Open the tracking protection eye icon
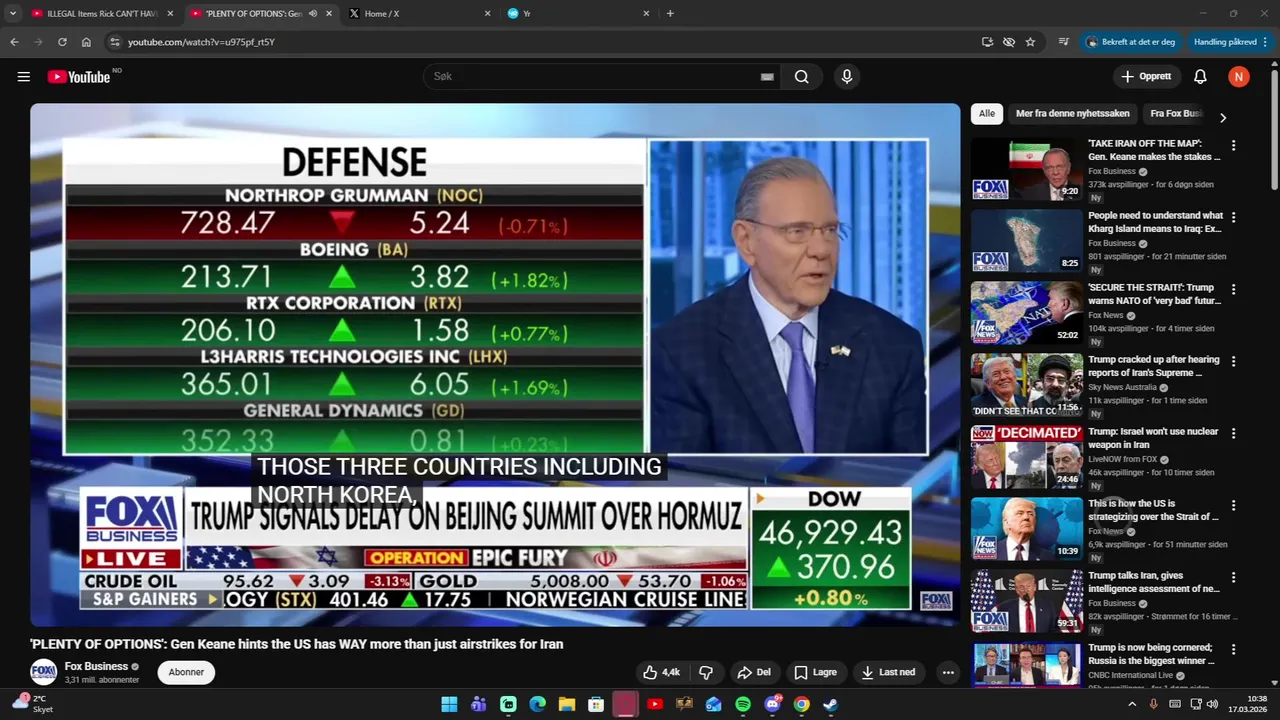 tap(1008, 42)
